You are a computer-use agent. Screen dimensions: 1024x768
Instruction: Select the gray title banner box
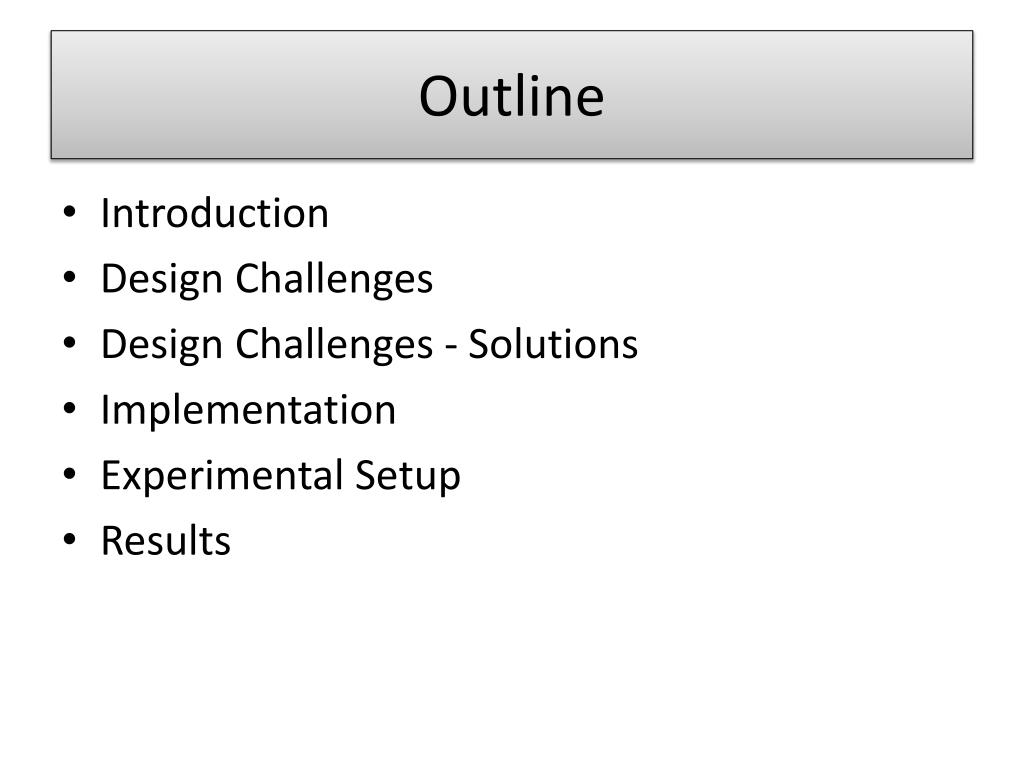tap(512, 94)
